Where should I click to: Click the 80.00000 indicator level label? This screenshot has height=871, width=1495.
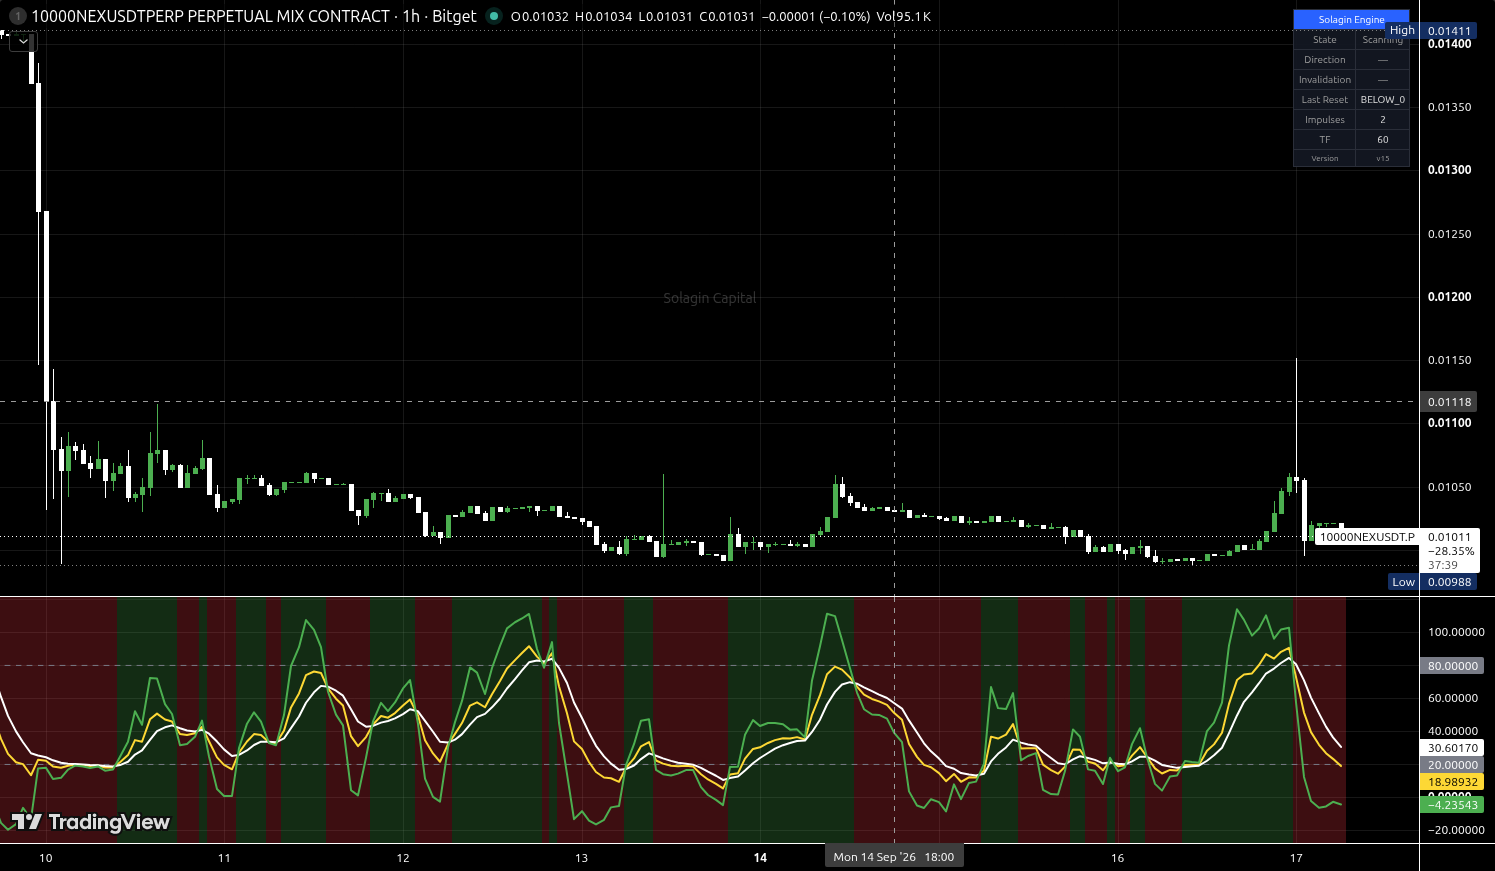[1452, 666]
